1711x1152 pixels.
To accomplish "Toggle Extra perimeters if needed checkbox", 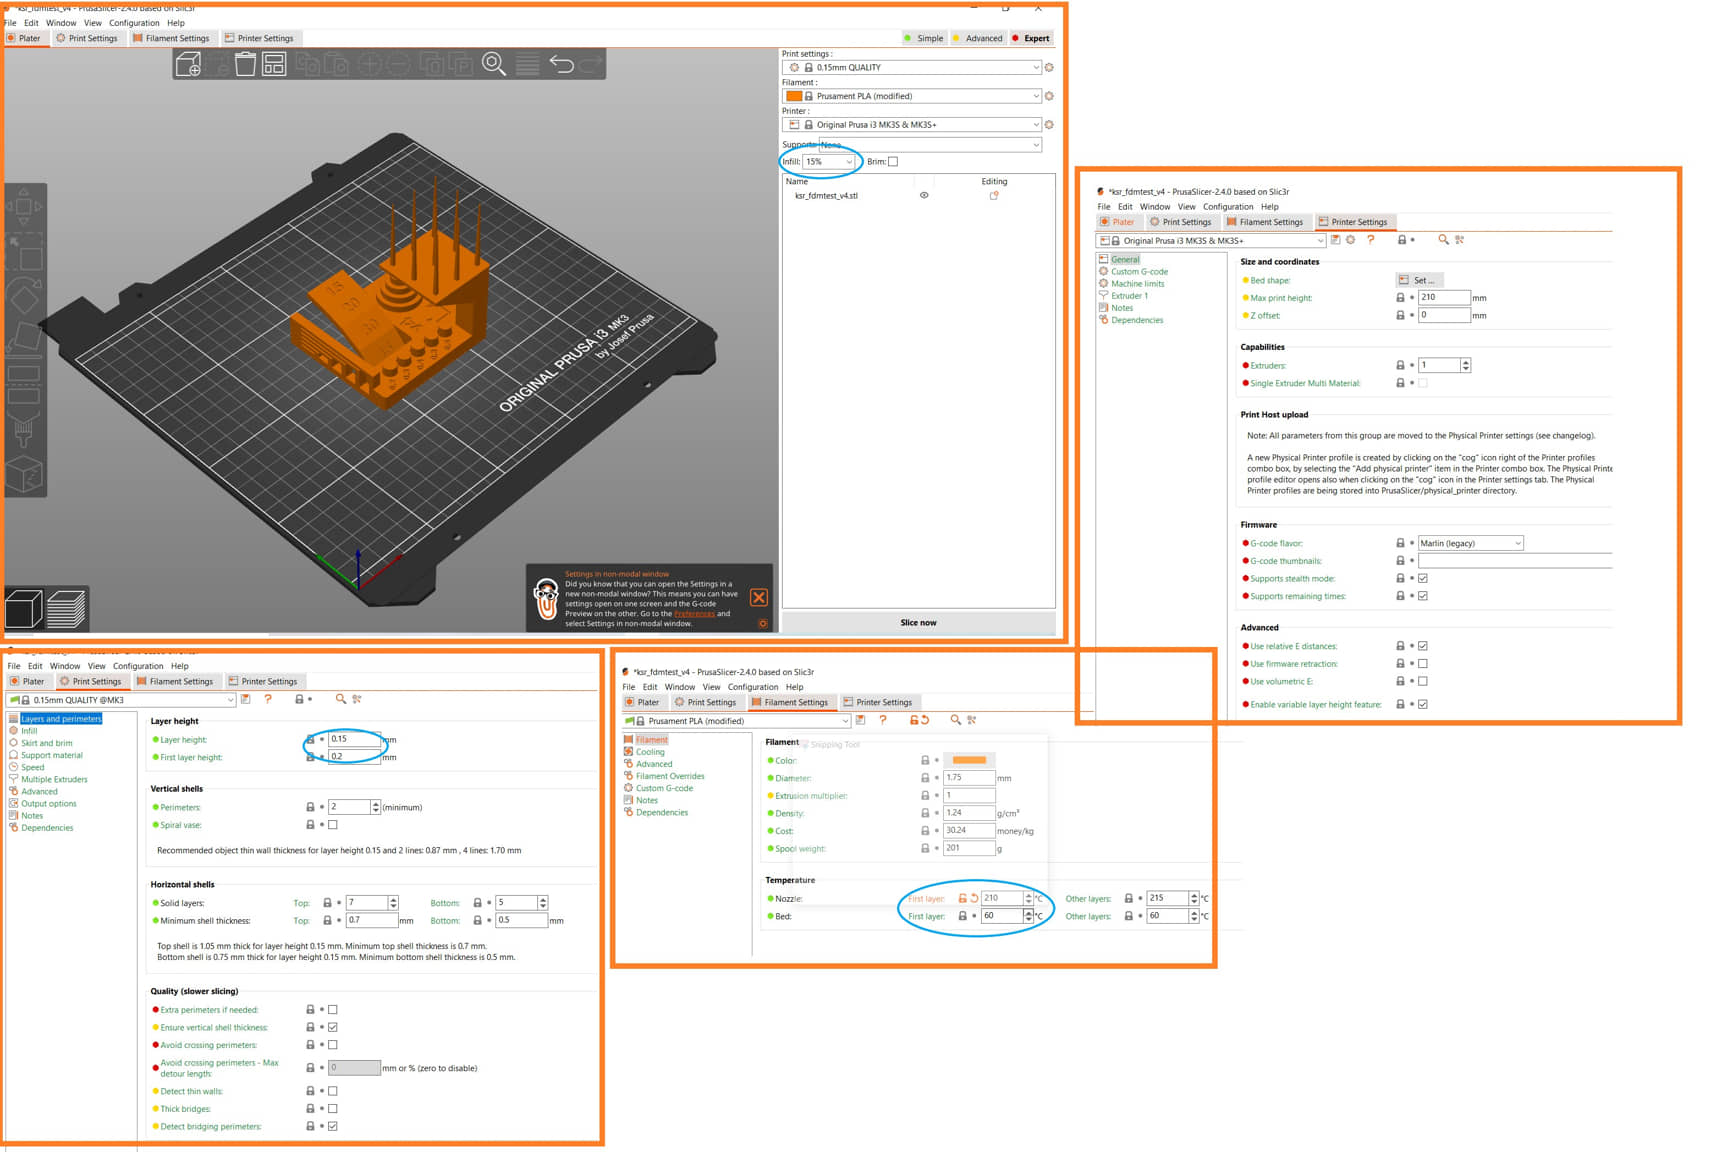I will click(333, 1010).
